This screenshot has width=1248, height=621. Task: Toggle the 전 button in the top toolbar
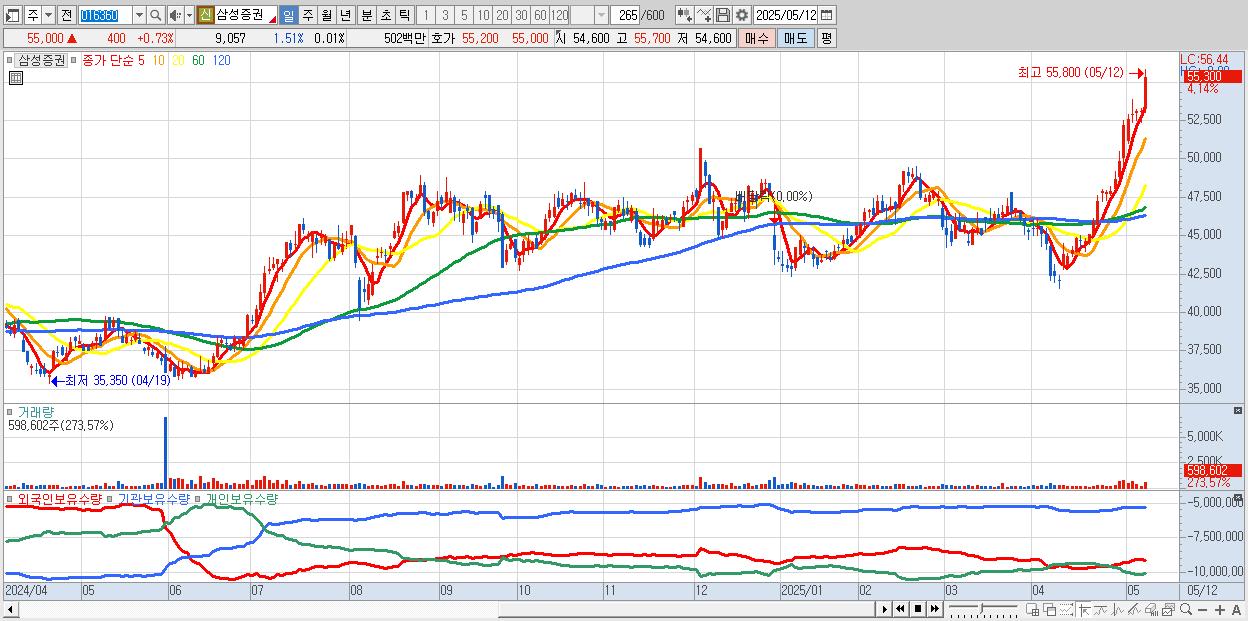pyautogui.click(x=66, y=15)
